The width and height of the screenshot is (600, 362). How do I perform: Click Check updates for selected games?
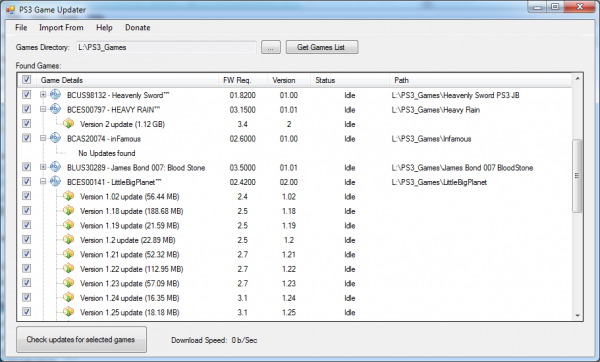[81, 339]
